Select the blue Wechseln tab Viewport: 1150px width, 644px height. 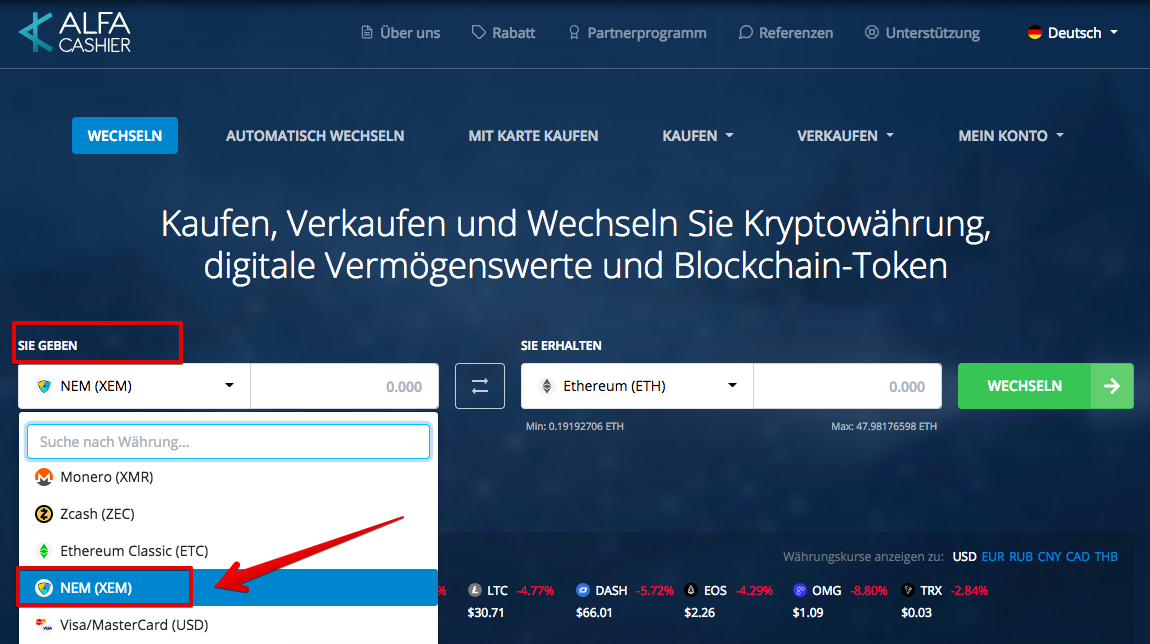coord(125,136)
